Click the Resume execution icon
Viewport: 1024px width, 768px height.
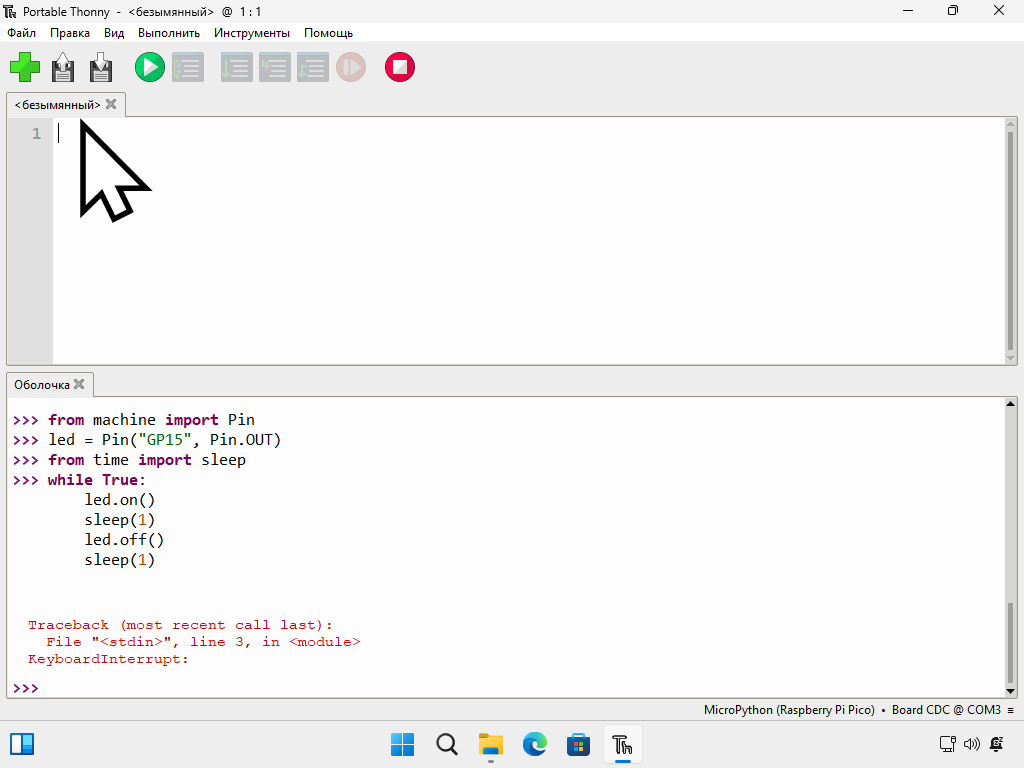tap(351, 67)
